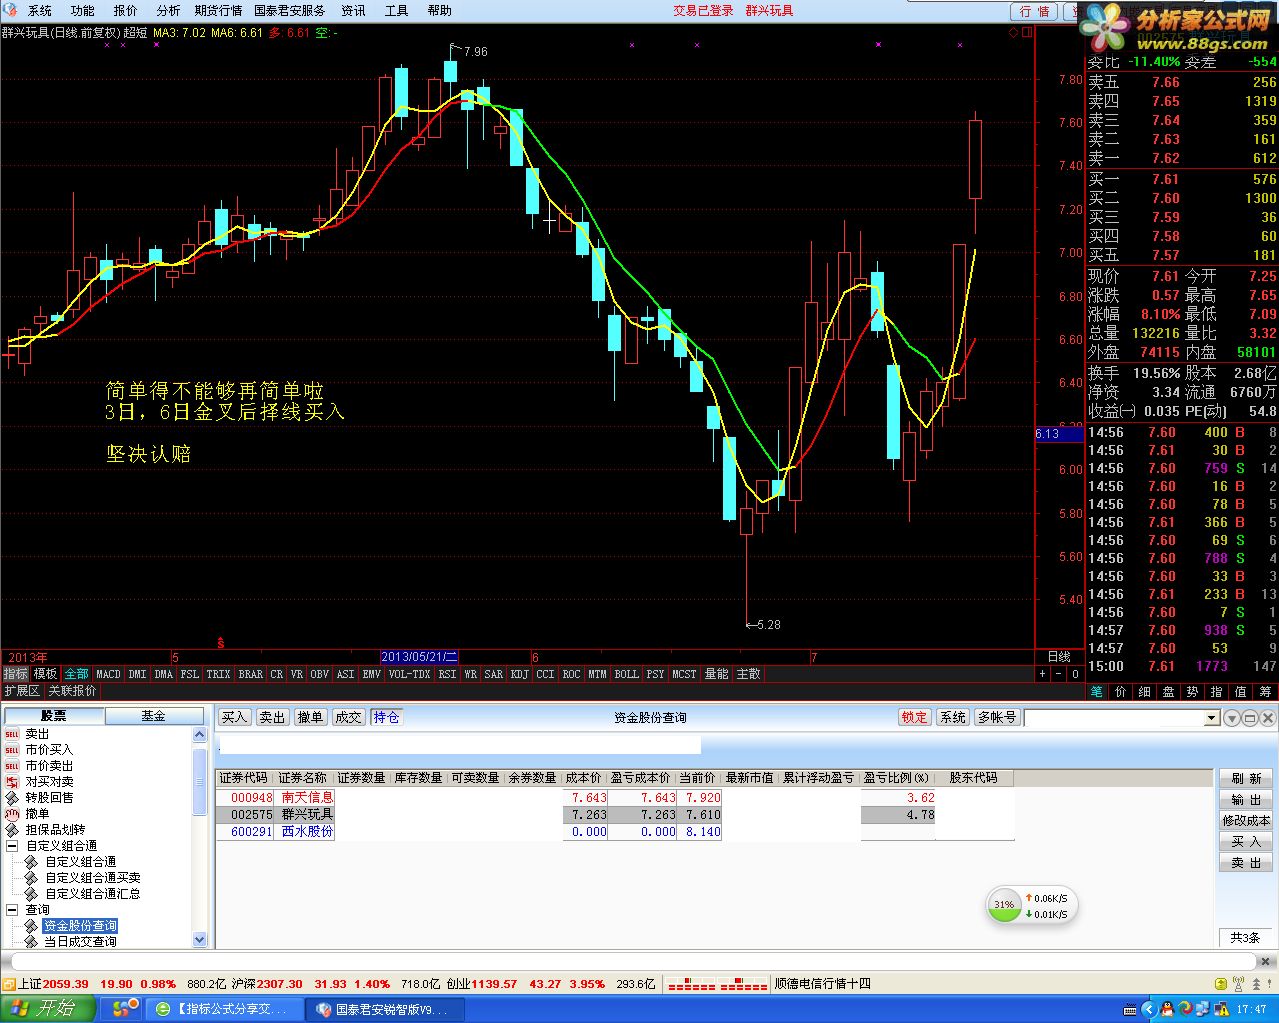Switch to the MACD indicator tab
Screen dimensions: 1279x1023
click(x=108, y=674)
